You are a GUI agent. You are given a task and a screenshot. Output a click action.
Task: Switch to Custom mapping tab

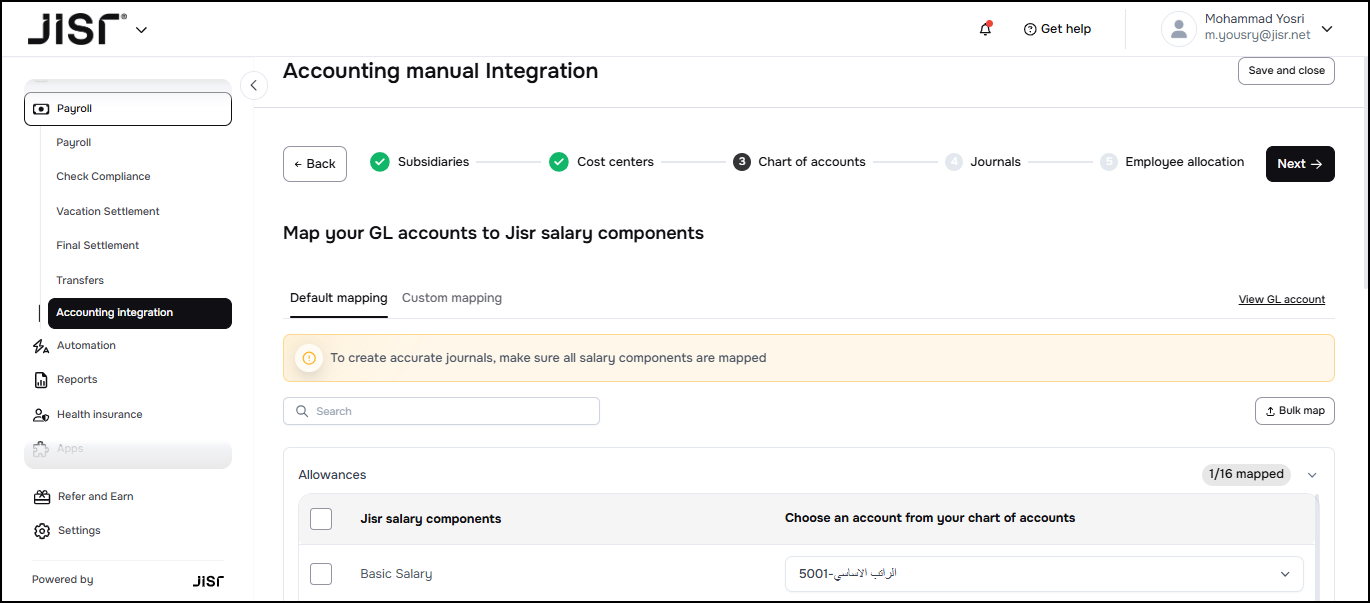click(x=452, y=298)
